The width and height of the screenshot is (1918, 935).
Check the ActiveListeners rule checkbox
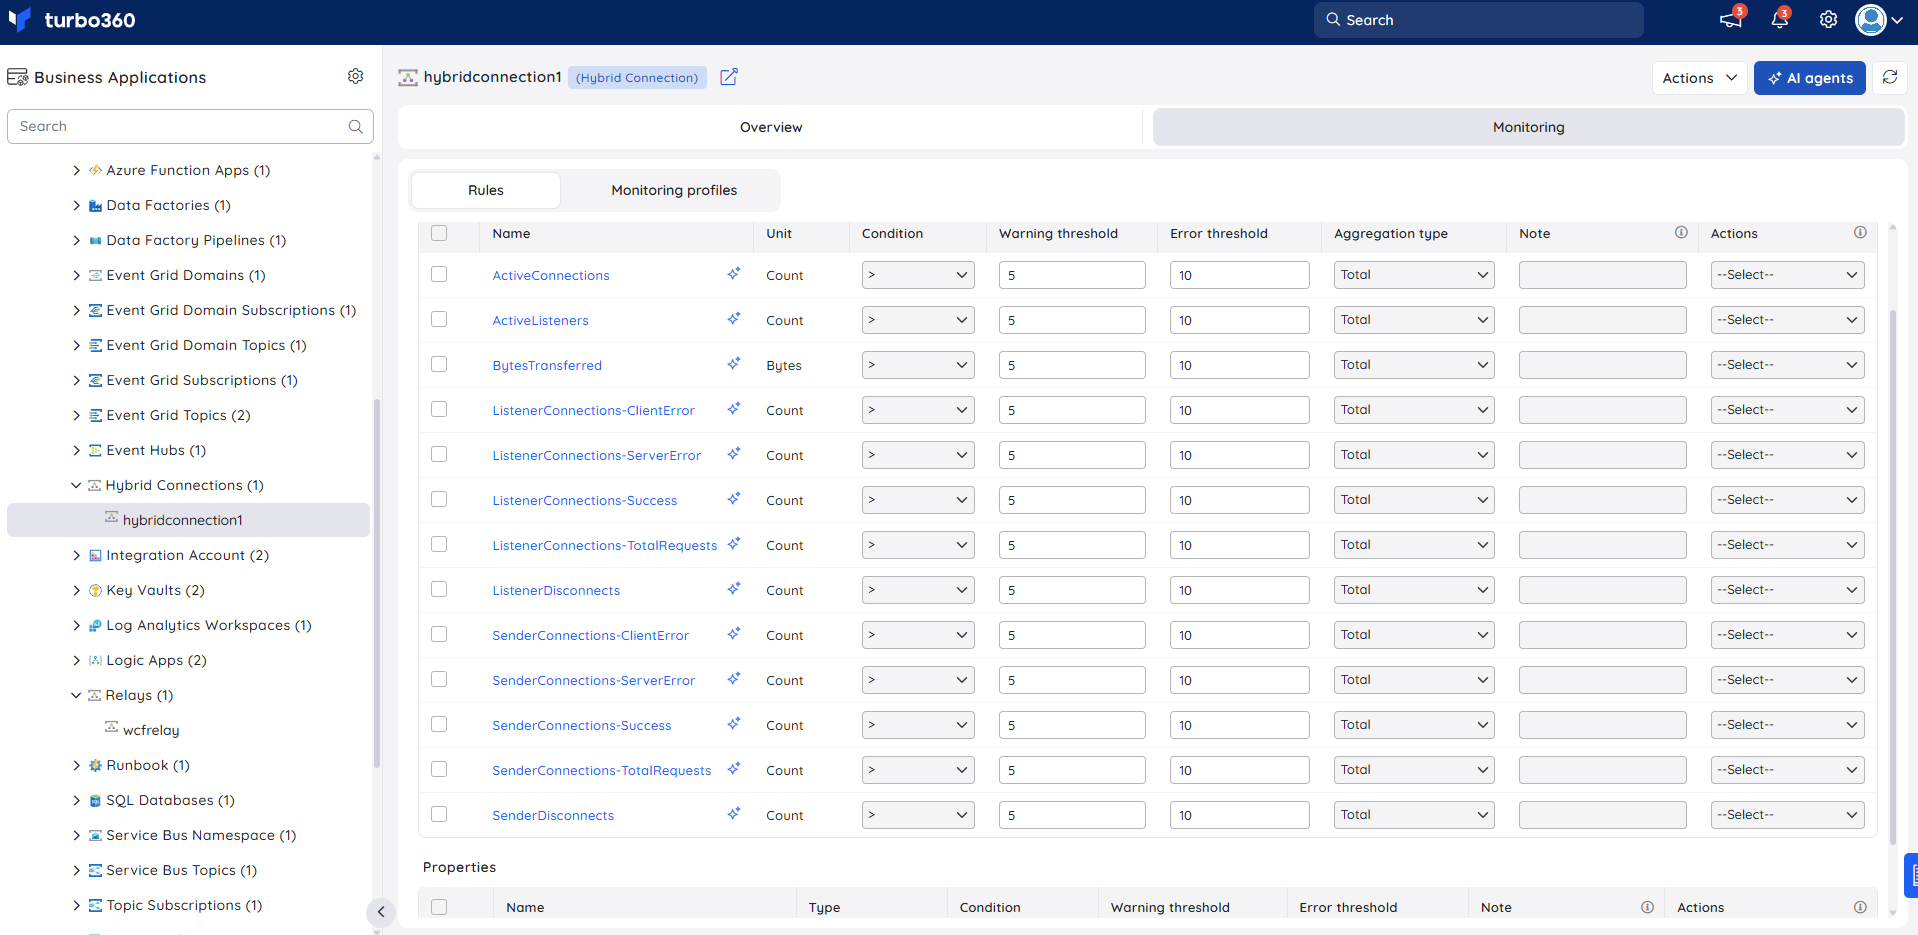click(439, 320)
